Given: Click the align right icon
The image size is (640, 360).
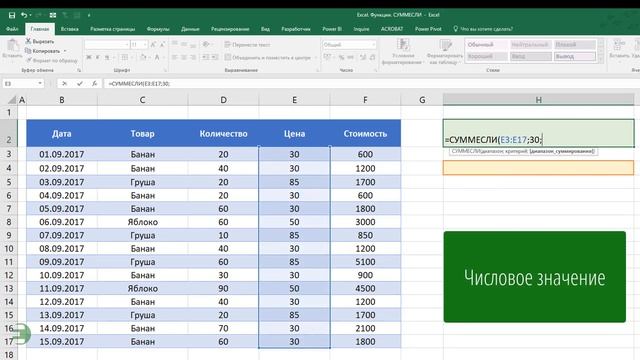Looking at the screenshot, I should click(193, 58).
